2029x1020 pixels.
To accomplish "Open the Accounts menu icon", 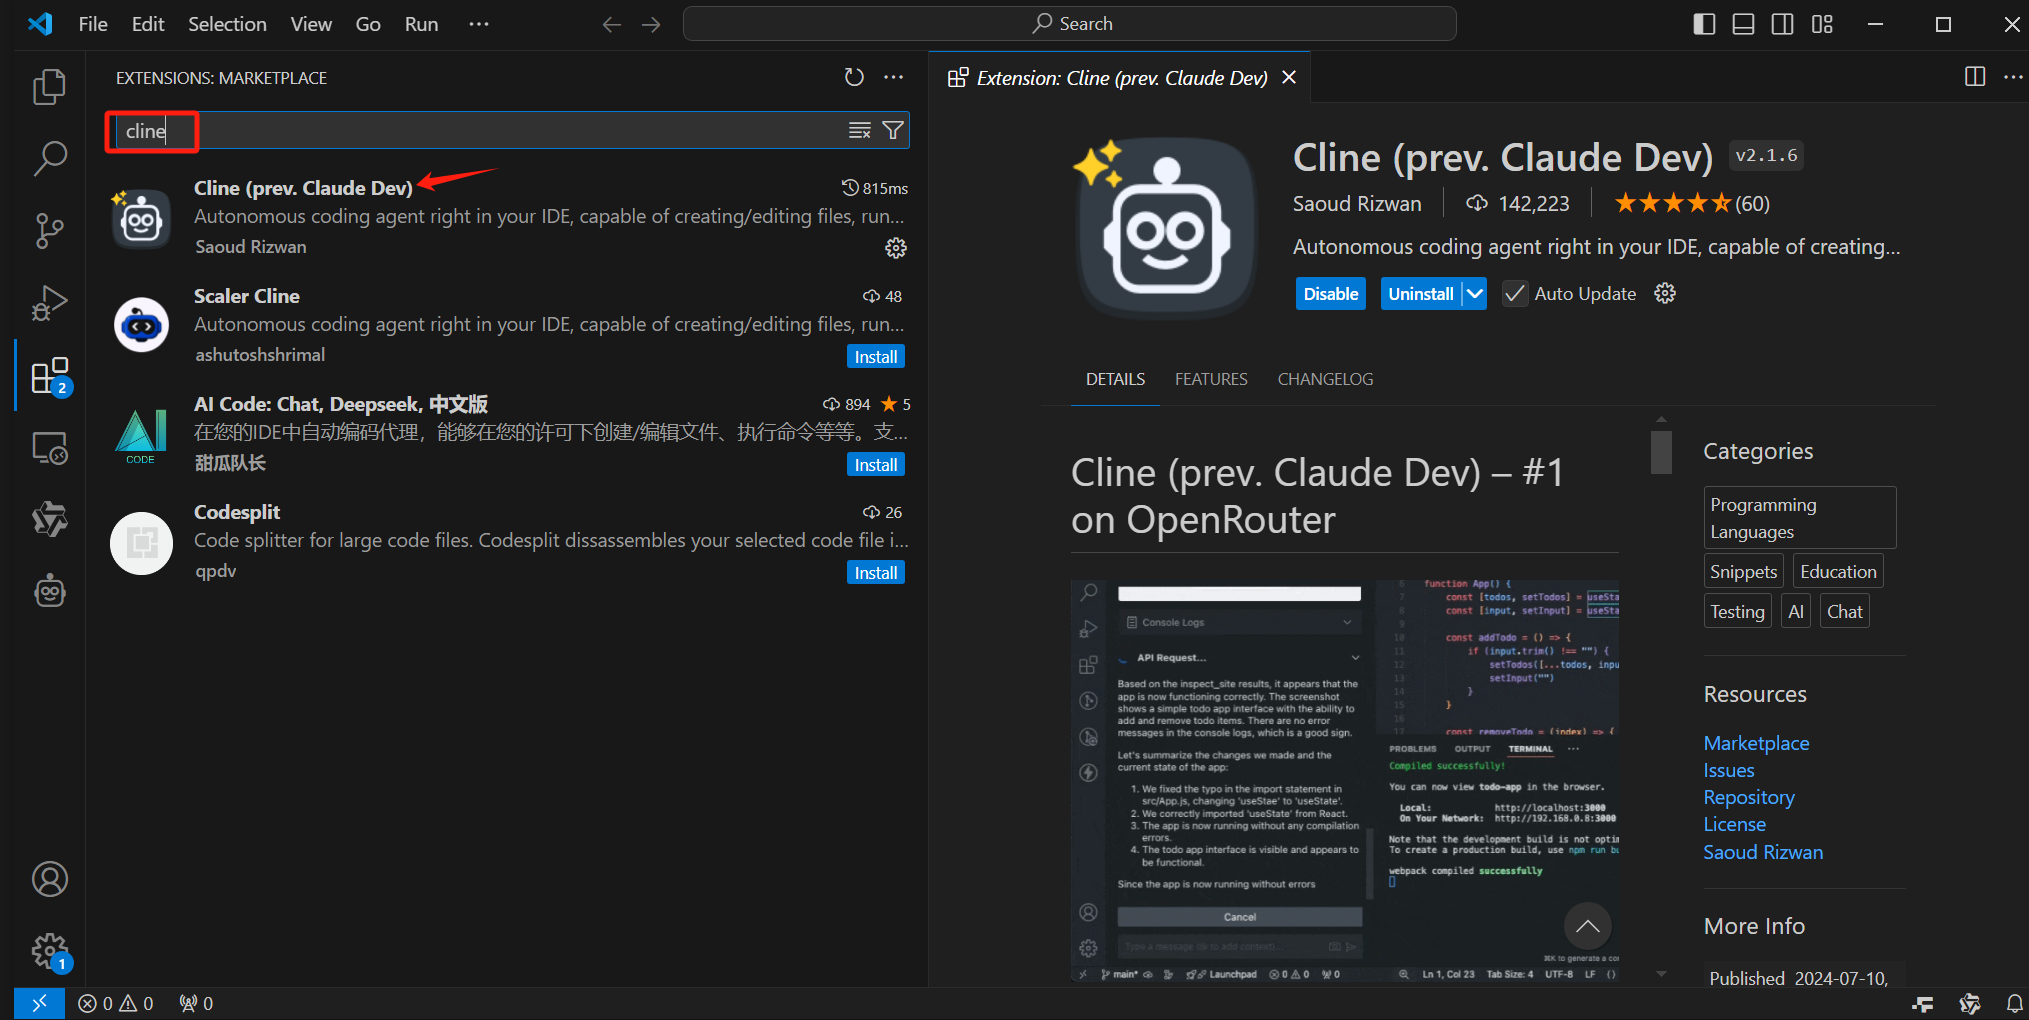I will pos(50,879).
